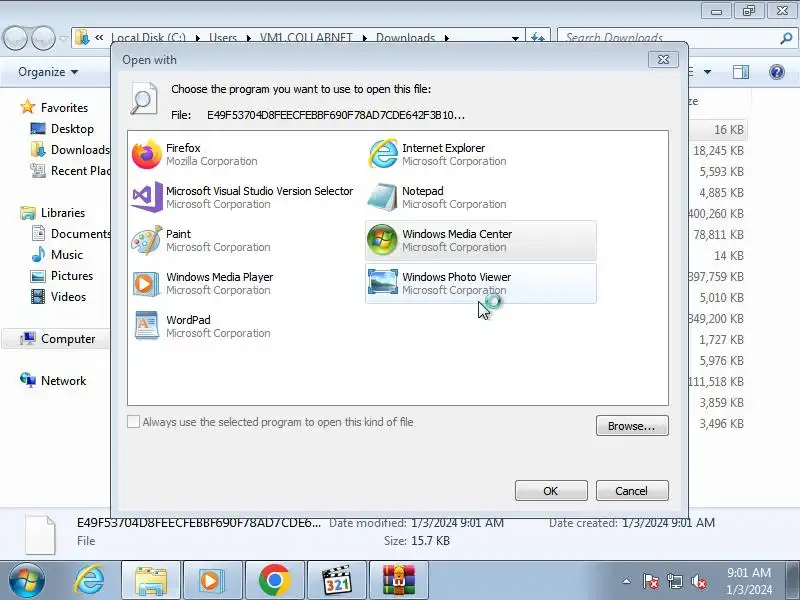Screen dimensions: 800x600
Task: Launch Windows Media Player from the taskbar
Action: 213,581
